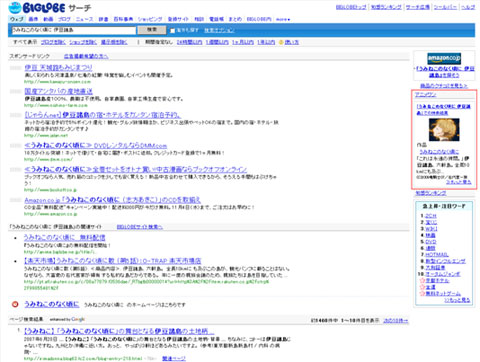Open the アニメワン header link
Screen dimensions: 480x362
pos(425,95)
